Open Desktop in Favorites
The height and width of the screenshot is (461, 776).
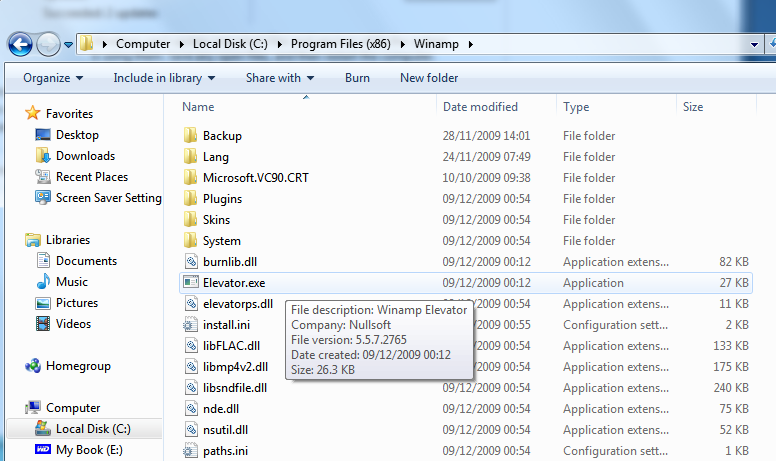click(x=77, y=135)
